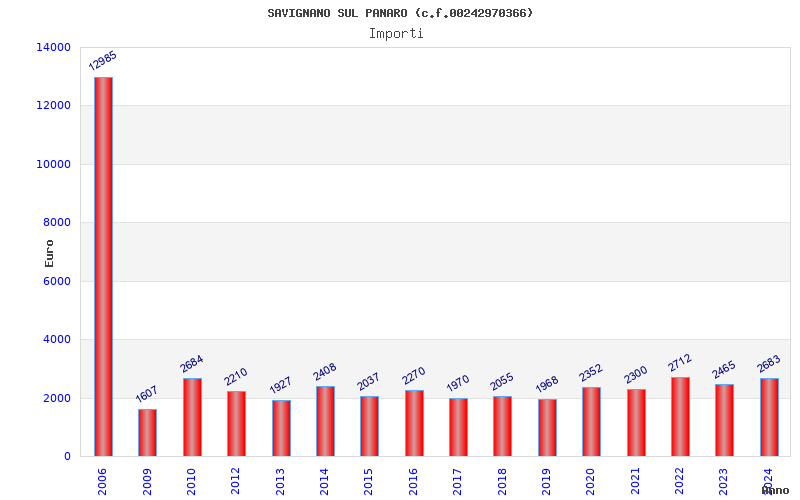Image resolution: width=800 pixels, height=500 pixels.
Task: Click the value label 1927
Action: pyautogui.click(x=280, y=385)
